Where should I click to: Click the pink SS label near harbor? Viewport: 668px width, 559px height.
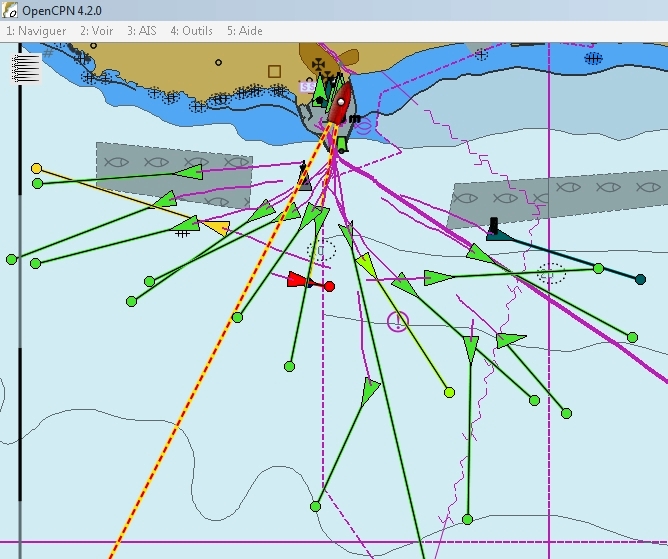[x=307, y=87]
